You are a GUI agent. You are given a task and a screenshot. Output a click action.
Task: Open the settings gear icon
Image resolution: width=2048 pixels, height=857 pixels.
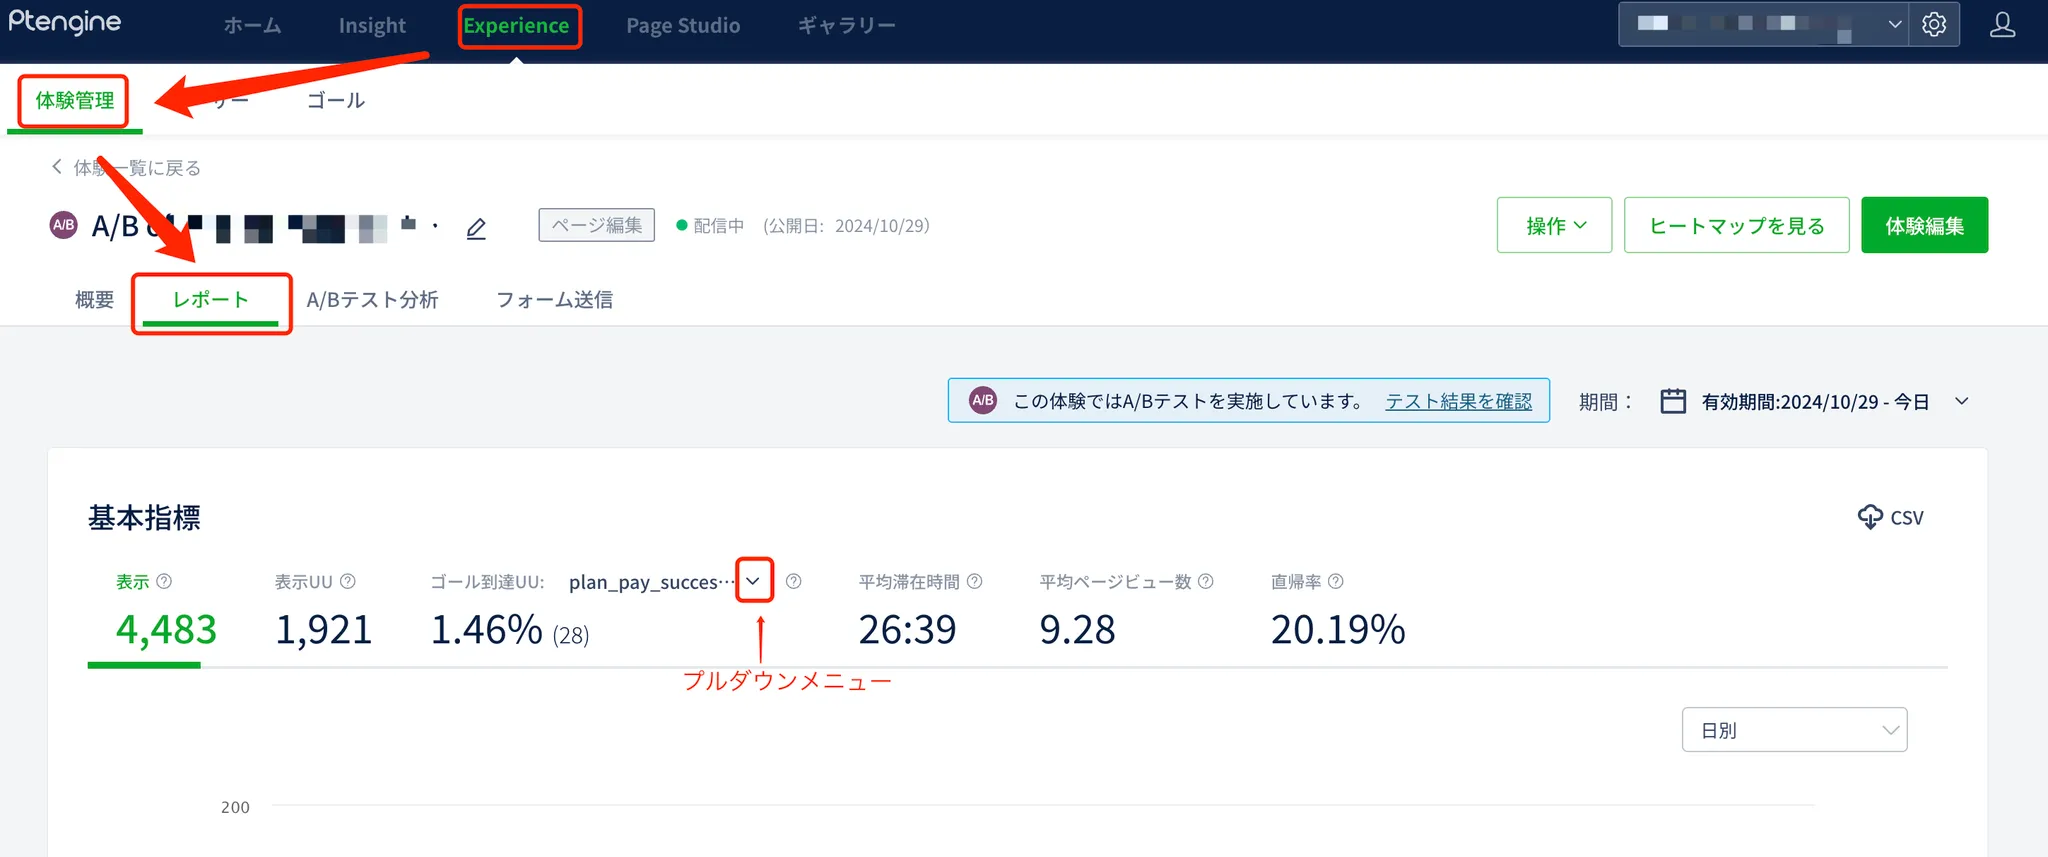[1934, 24]
